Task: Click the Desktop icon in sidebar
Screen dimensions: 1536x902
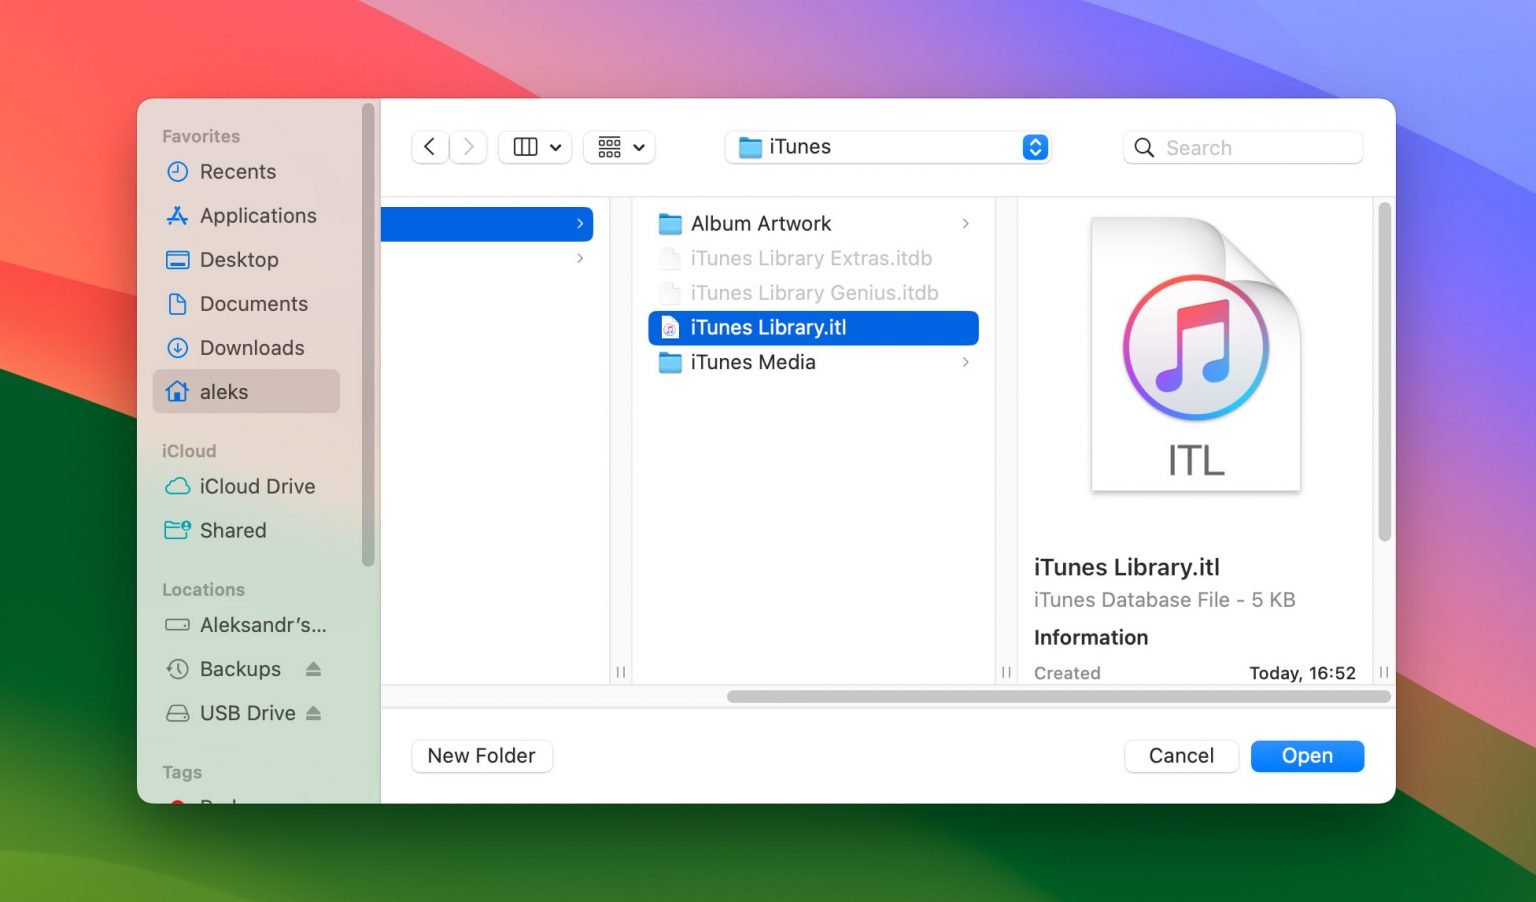Action: coord(177,260)
